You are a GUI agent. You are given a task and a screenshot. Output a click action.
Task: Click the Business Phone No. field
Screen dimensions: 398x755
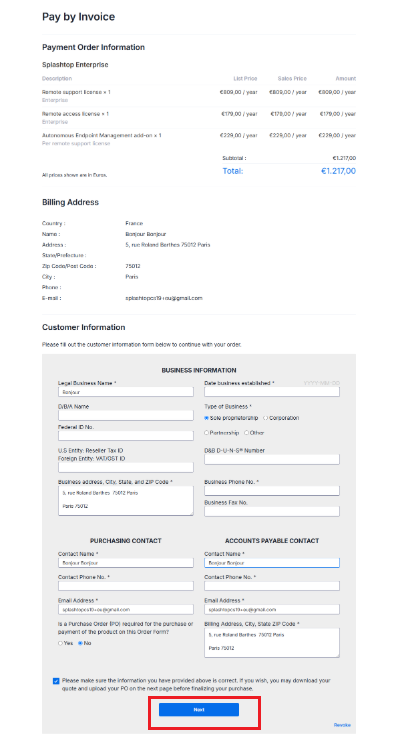click(x=272, y=491)
